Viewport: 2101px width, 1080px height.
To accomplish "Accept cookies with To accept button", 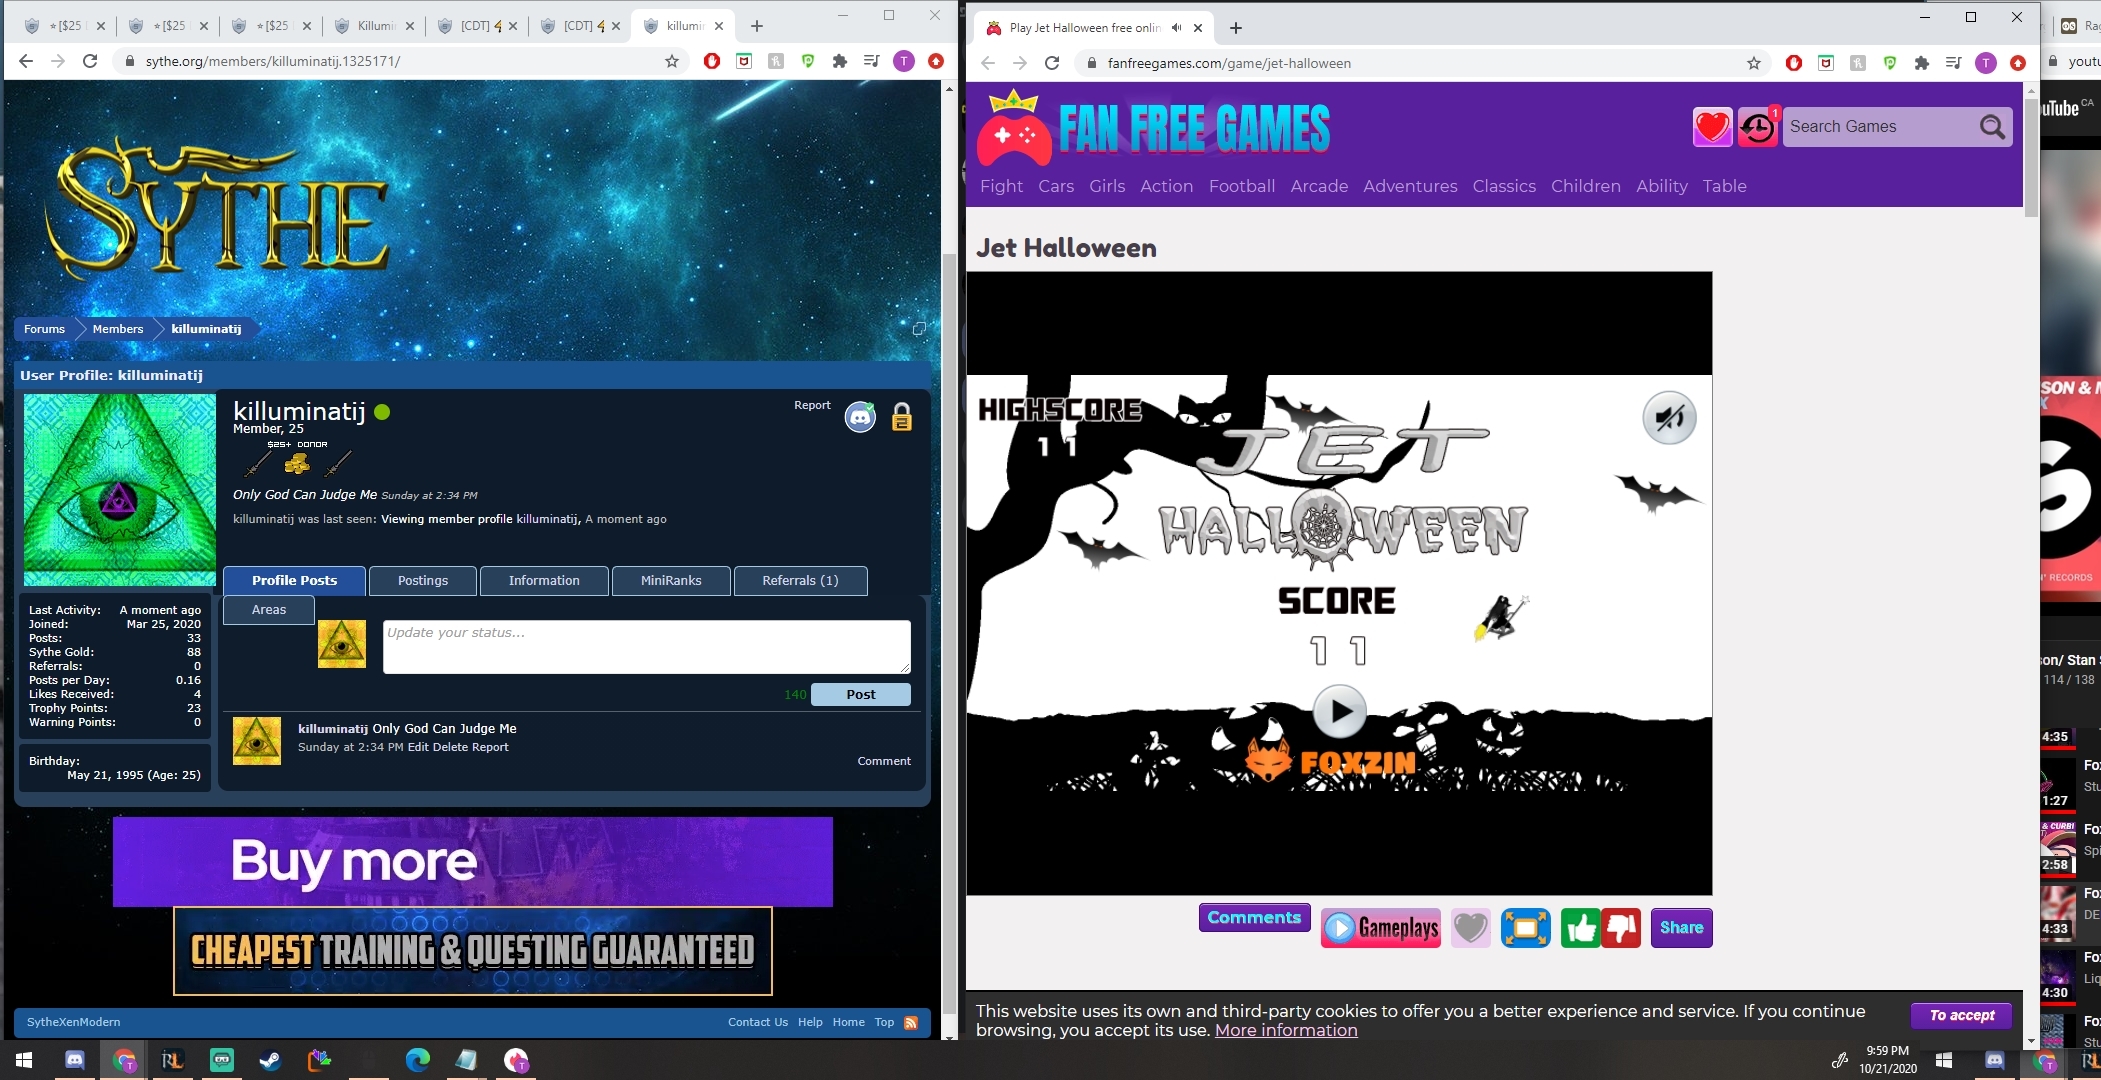I will point(1962,1015).
